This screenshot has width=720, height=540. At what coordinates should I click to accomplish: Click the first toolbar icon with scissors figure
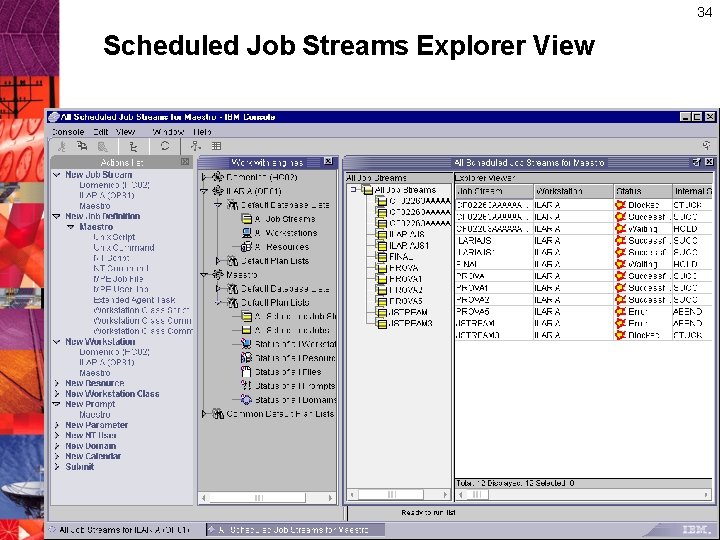62,146
